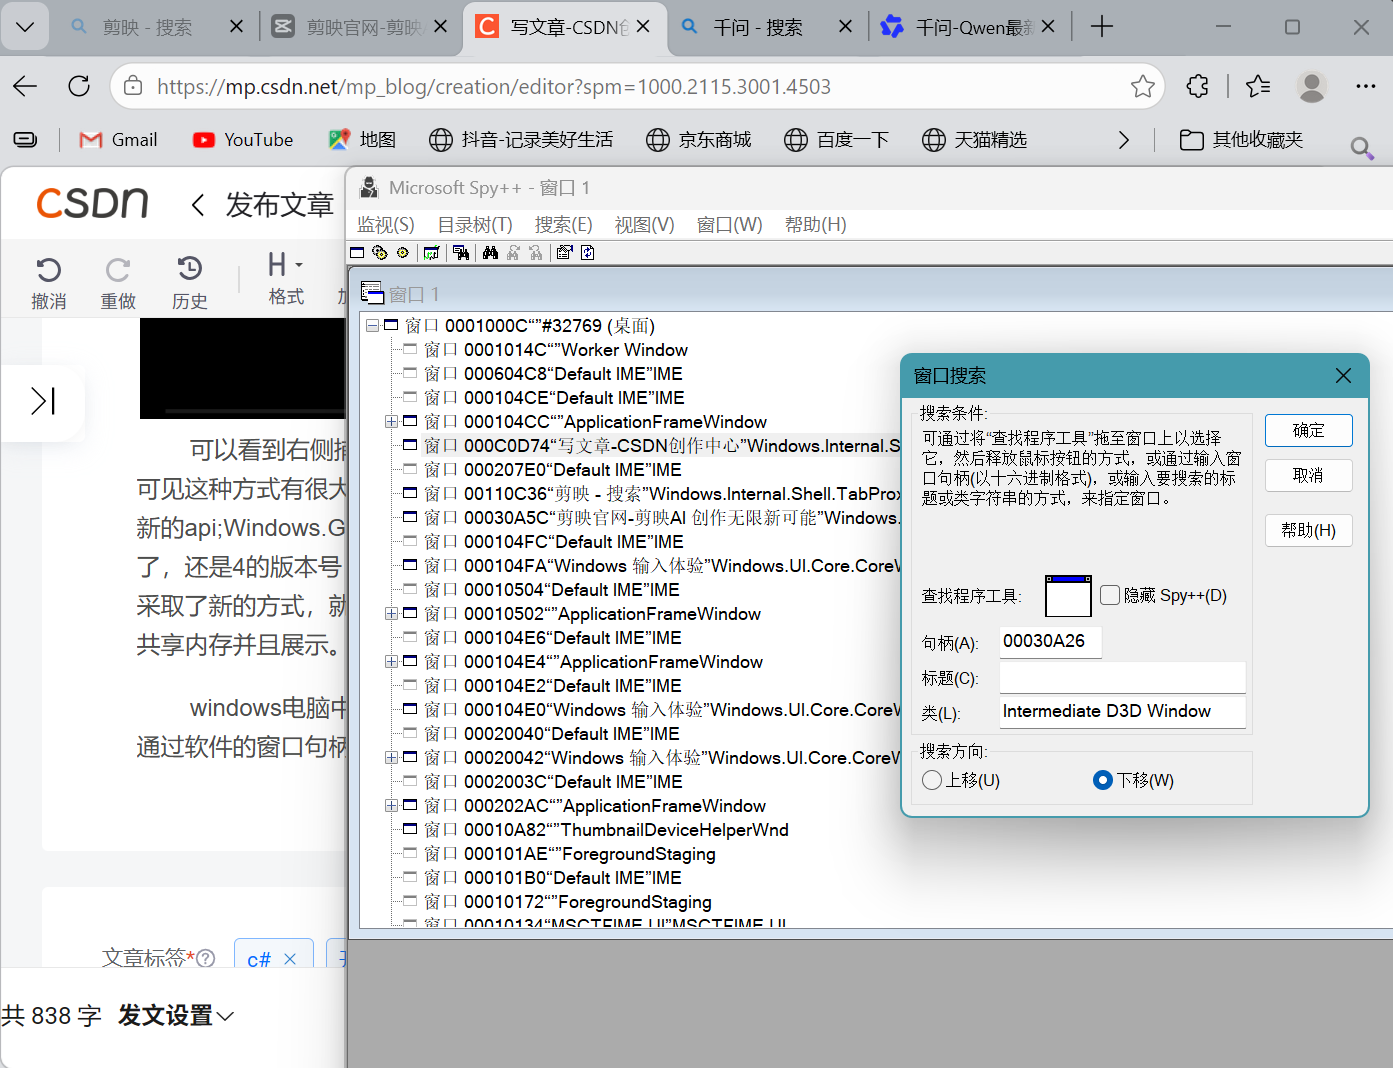The height and width of the screenshot is (1068, 1393).
Task: Open the browser extensions puzzle icon
Action: 1197,86
